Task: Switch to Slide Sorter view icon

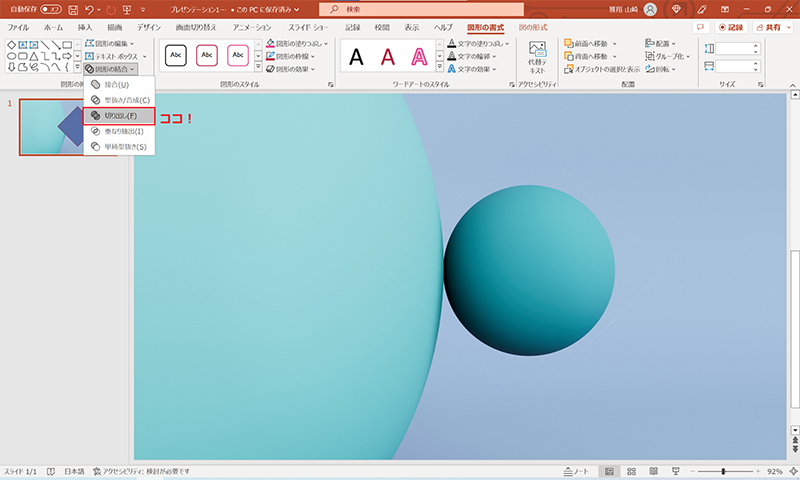Action: pyautogui.click(x=630, y=471)
